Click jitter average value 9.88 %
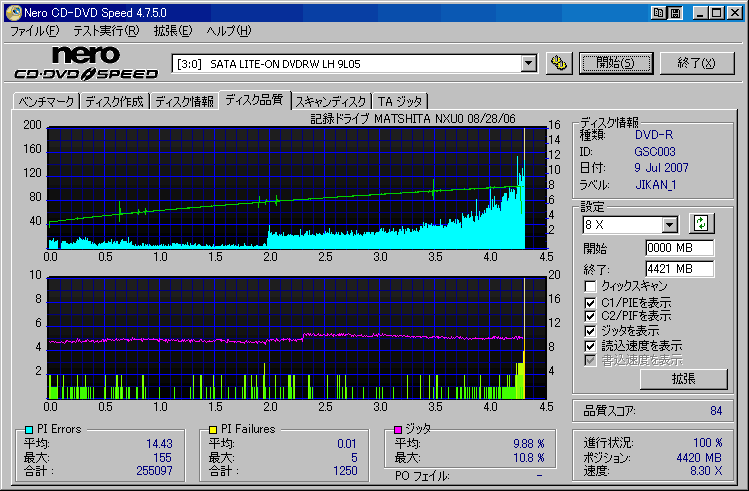 coord(529,444)
